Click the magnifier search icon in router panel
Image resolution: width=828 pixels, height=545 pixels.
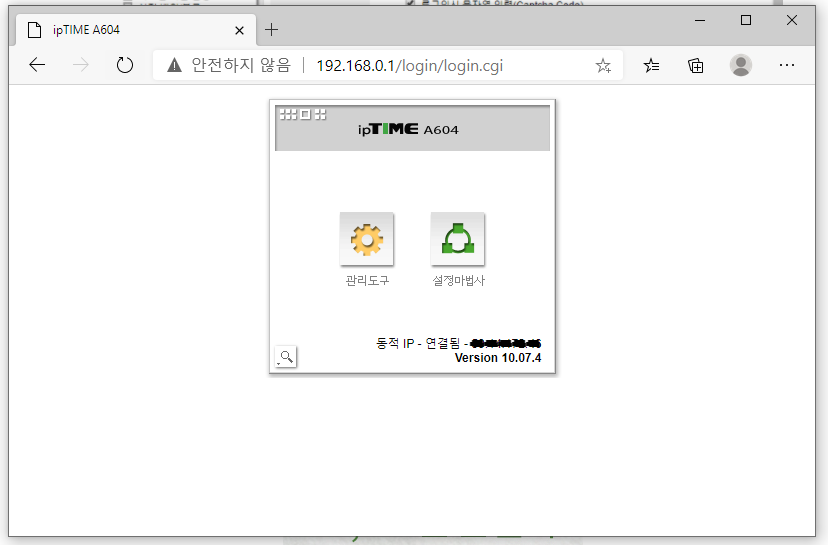[286, 356]
